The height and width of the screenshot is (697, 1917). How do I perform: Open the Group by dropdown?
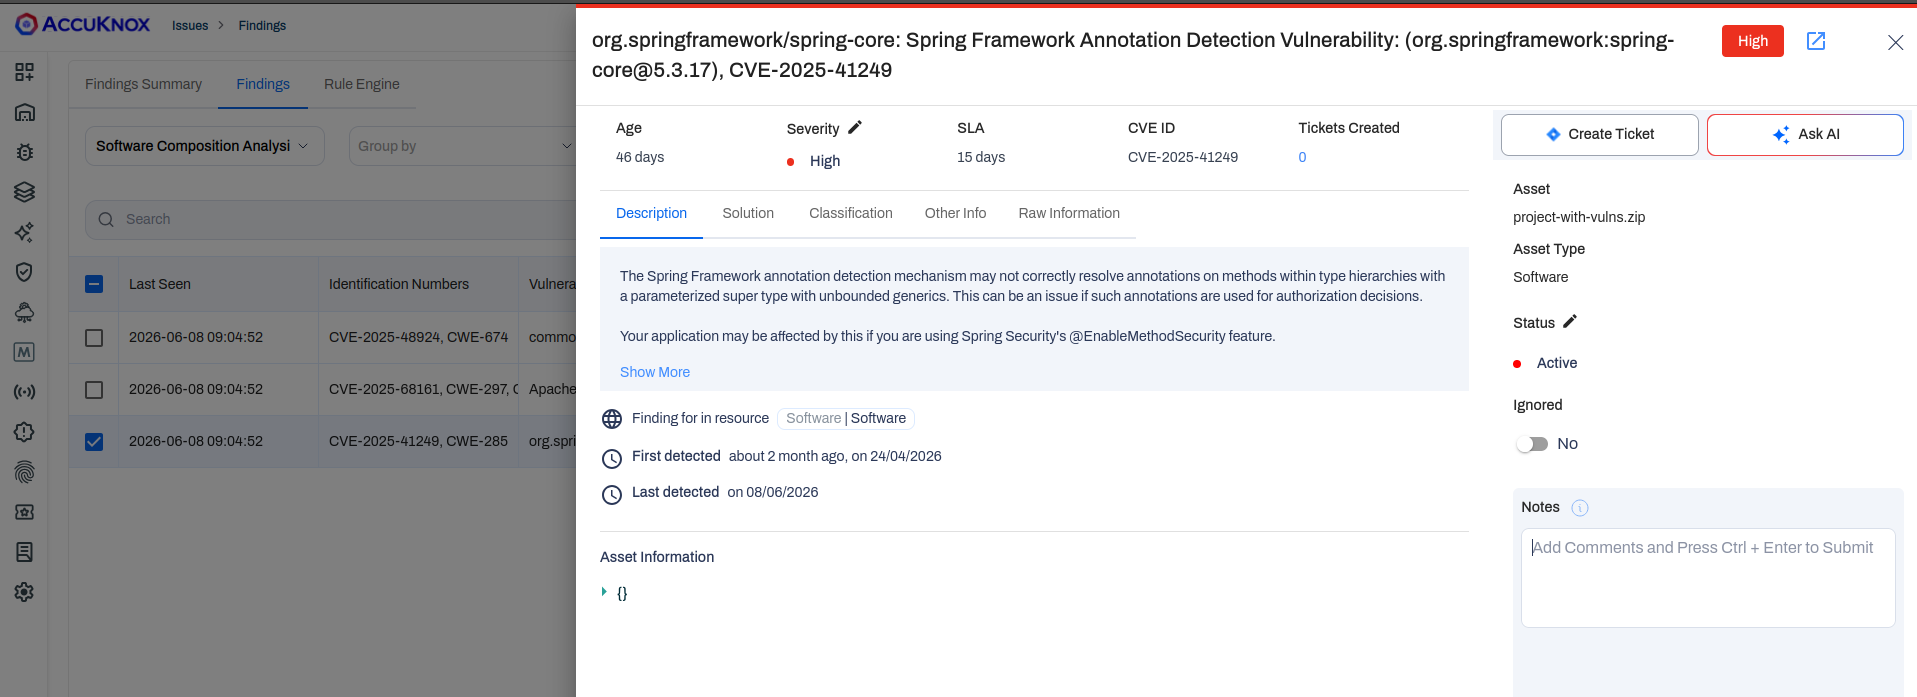(x=462, y=146)
